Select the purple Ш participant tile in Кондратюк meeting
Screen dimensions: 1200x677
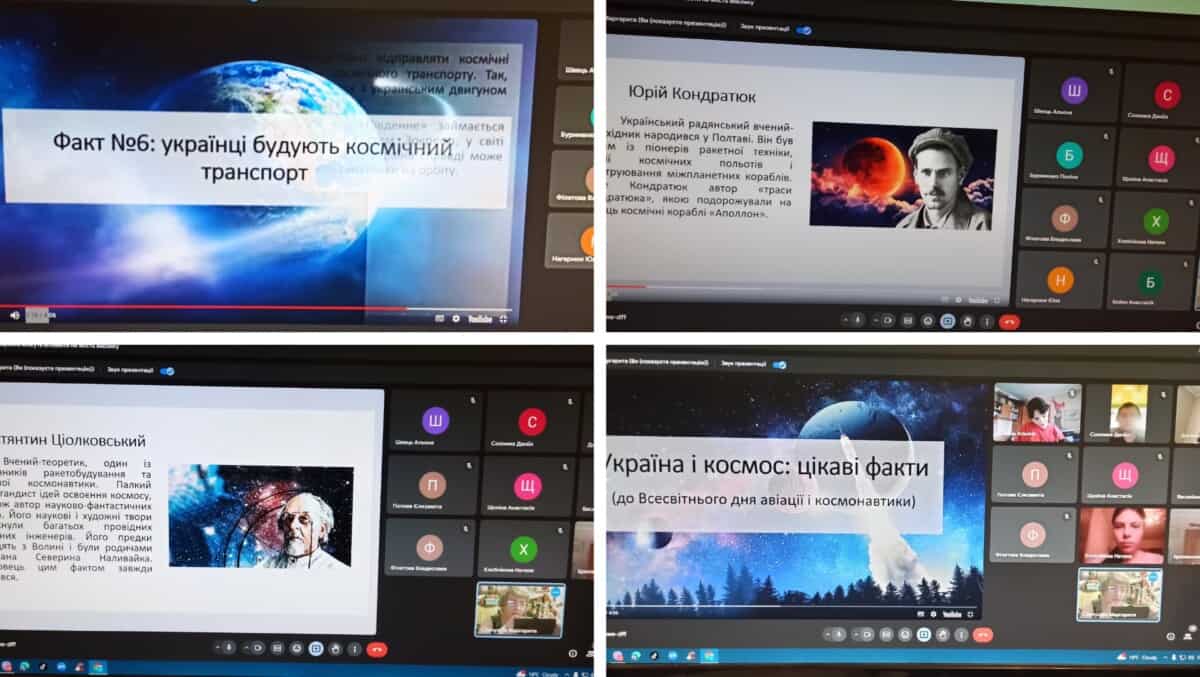(1073, 91)
